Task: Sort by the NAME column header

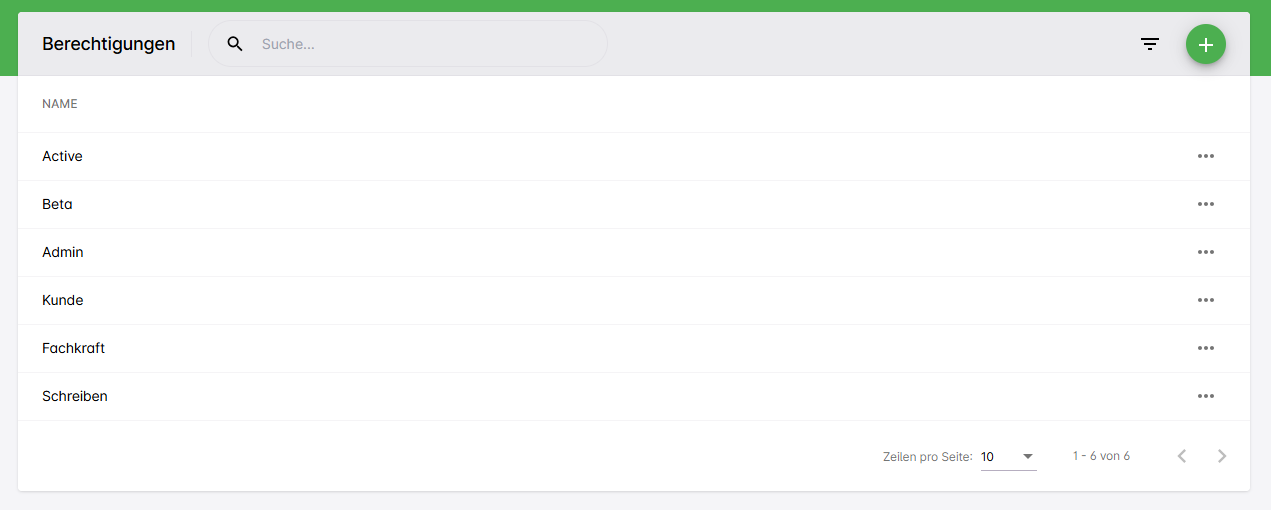Action: (x=60, y=104)
